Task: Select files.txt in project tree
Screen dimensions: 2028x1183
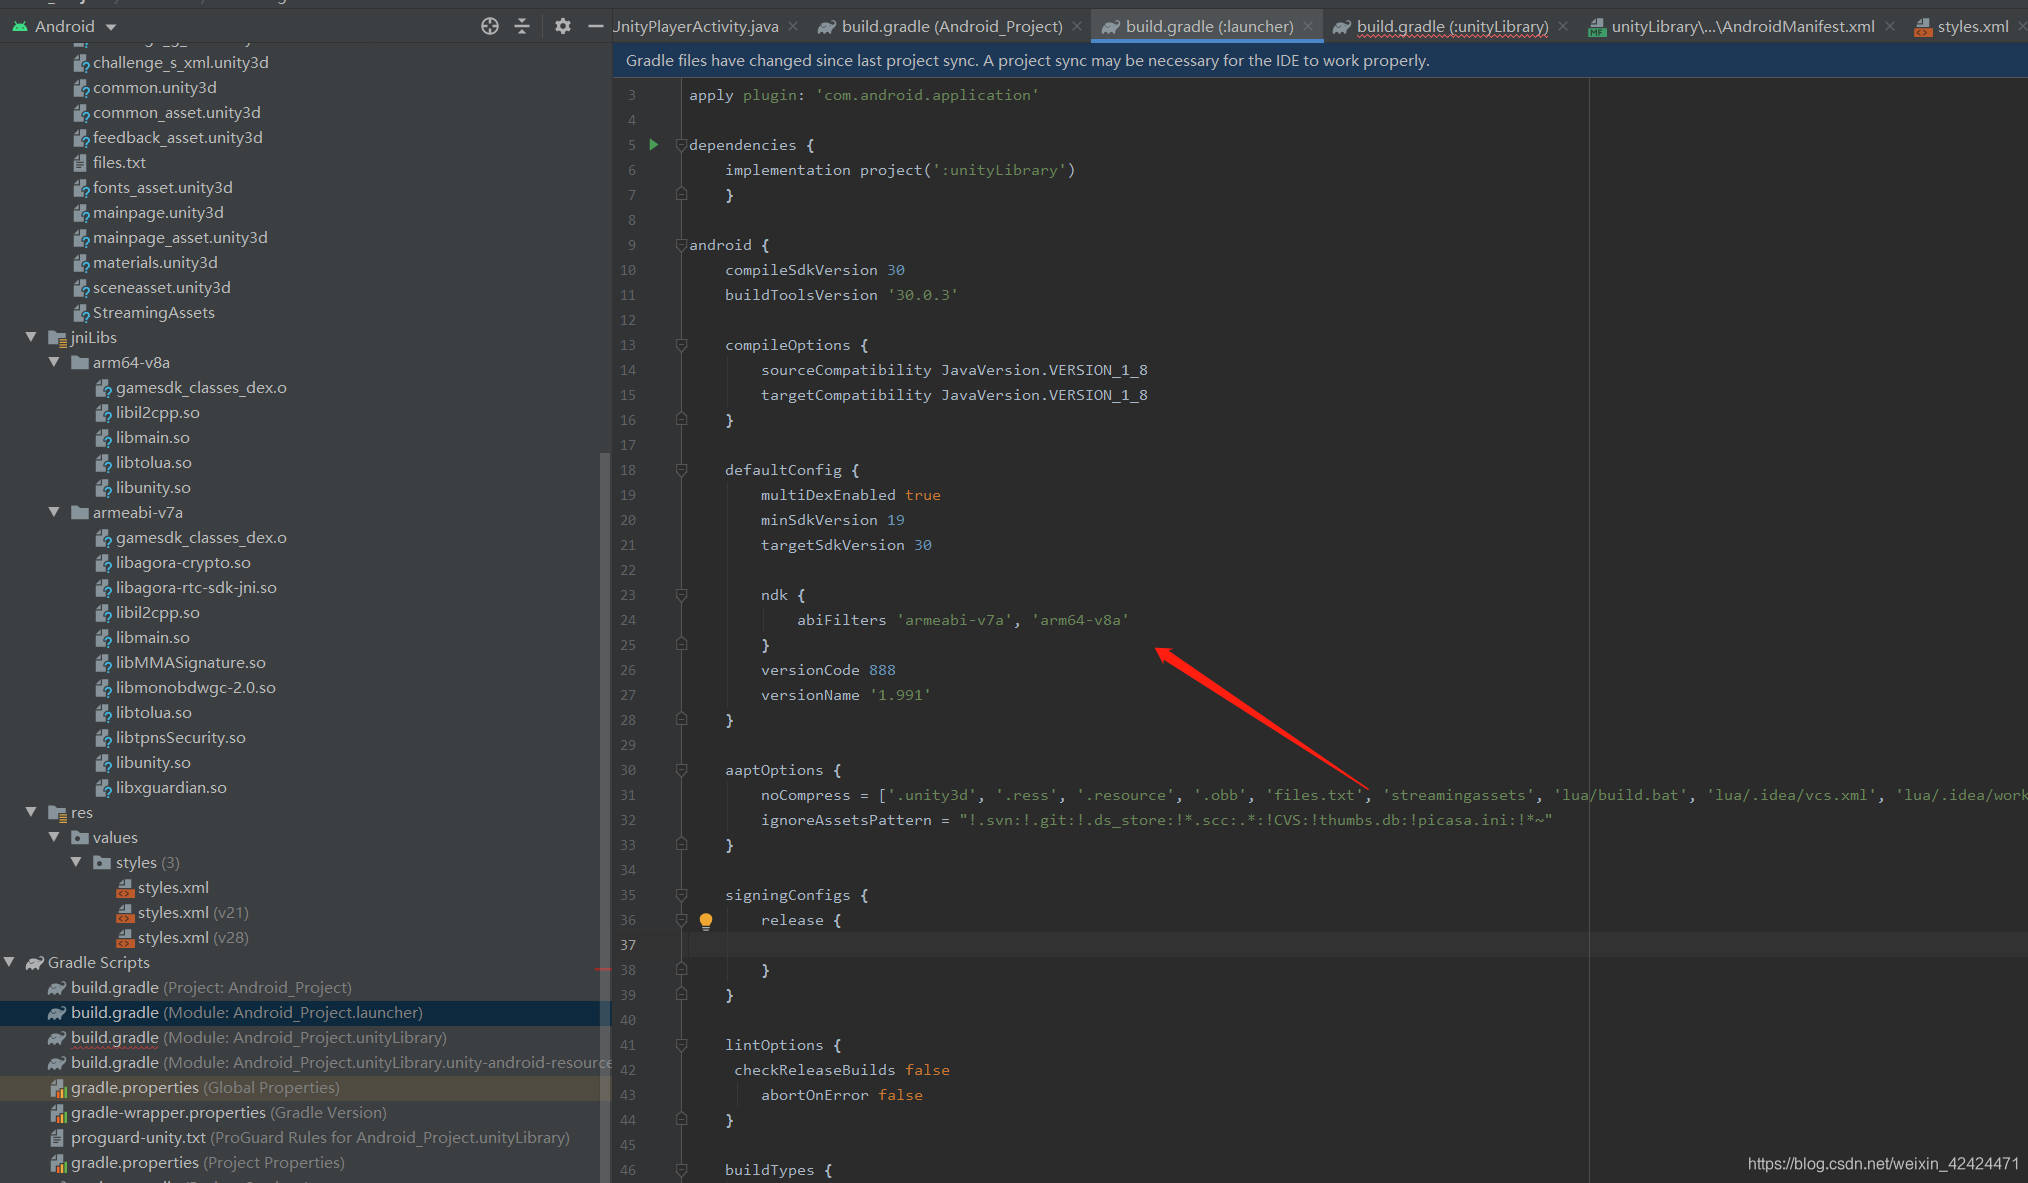Action: (x=119, y=163)
